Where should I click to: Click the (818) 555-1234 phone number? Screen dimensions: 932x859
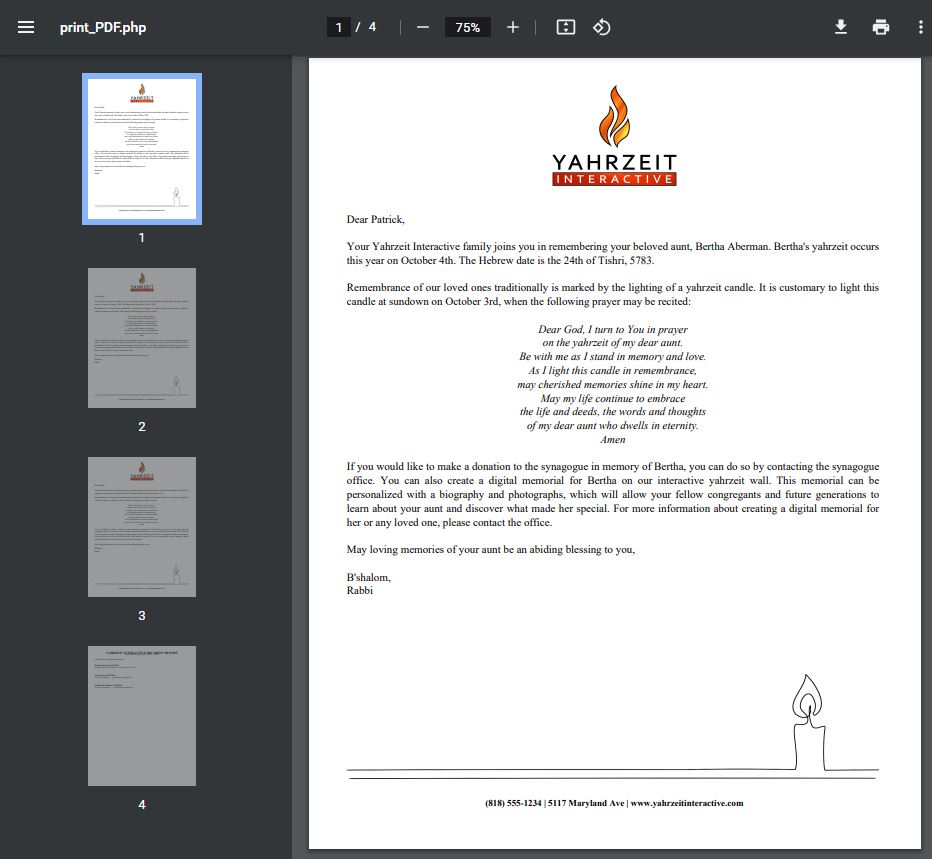[x=513, y=803]
